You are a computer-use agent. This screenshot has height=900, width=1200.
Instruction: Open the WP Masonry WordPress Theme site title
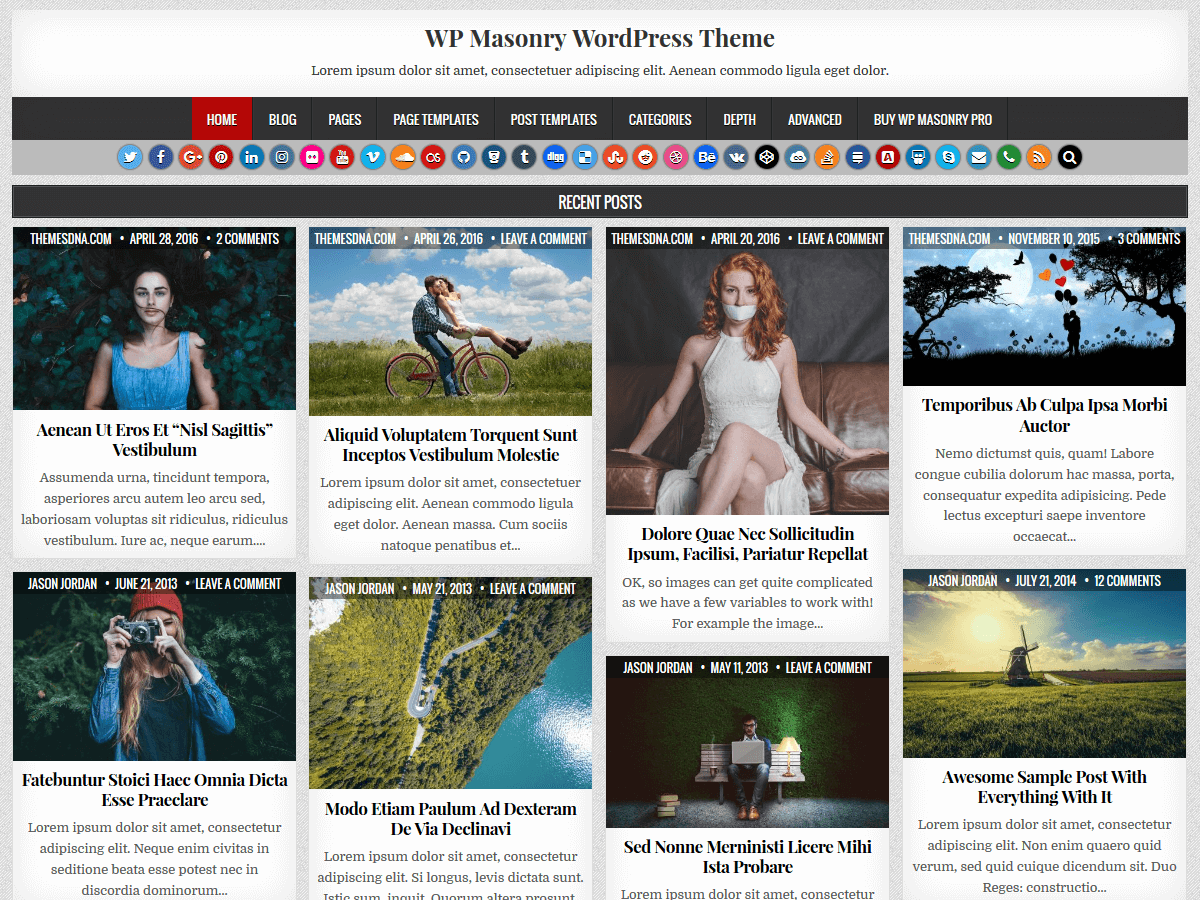tap(599, 39)
